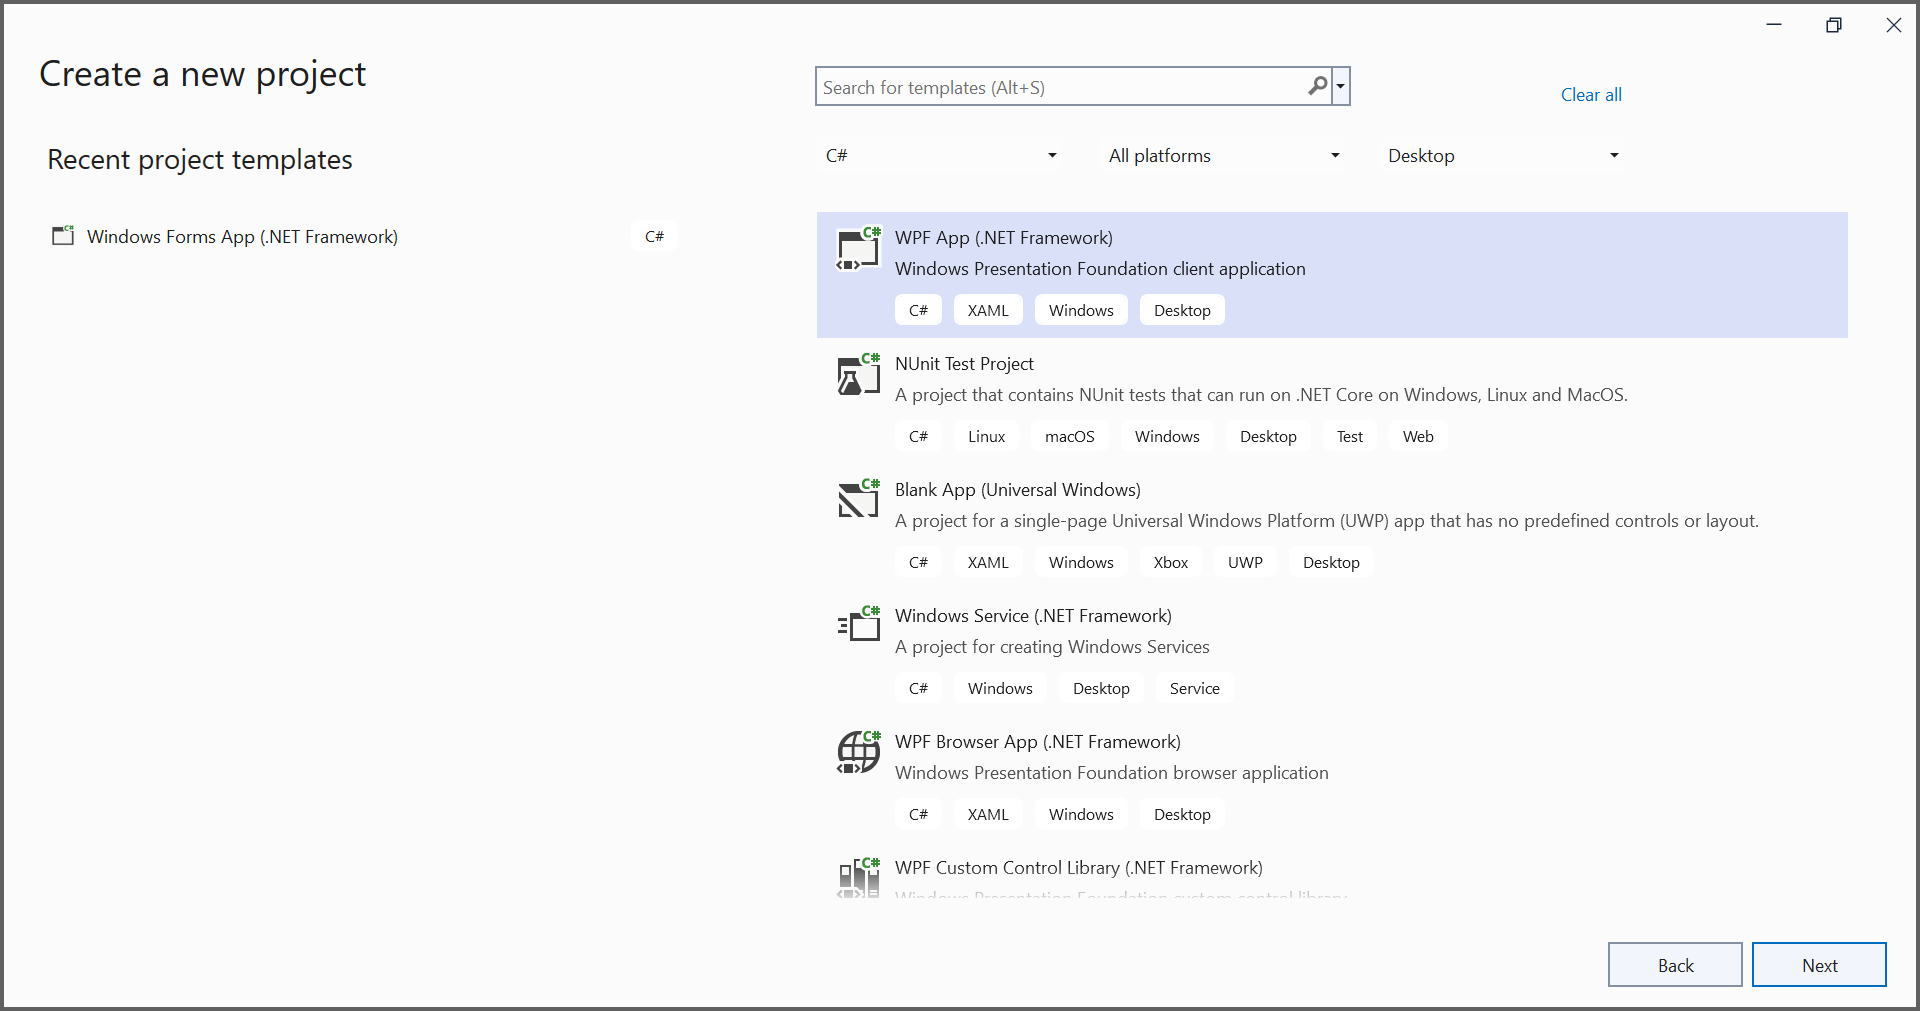Click 'A project for creating Windows Services' text
The image size is (1920, 1011).
(x=1052, y=647)
